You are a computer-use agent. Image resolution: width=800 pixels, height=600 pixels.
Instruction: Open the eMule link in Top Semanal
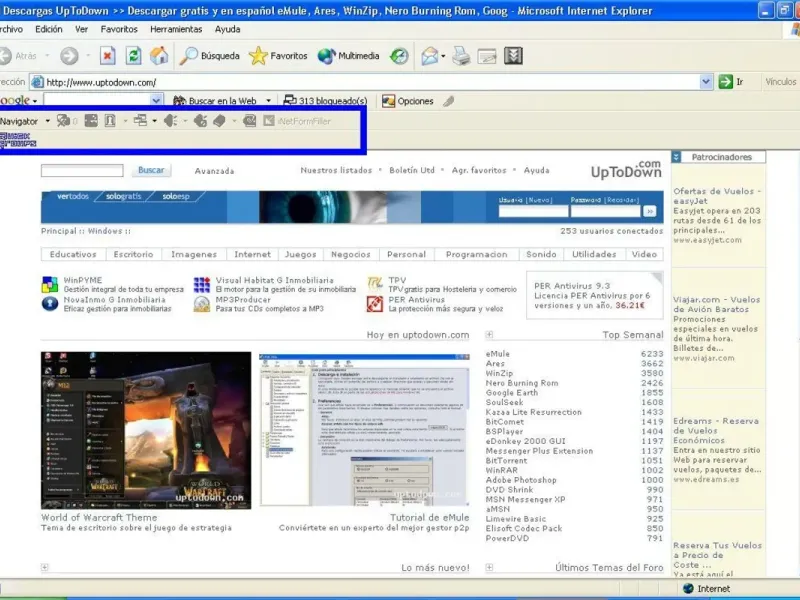click(497, 354)
